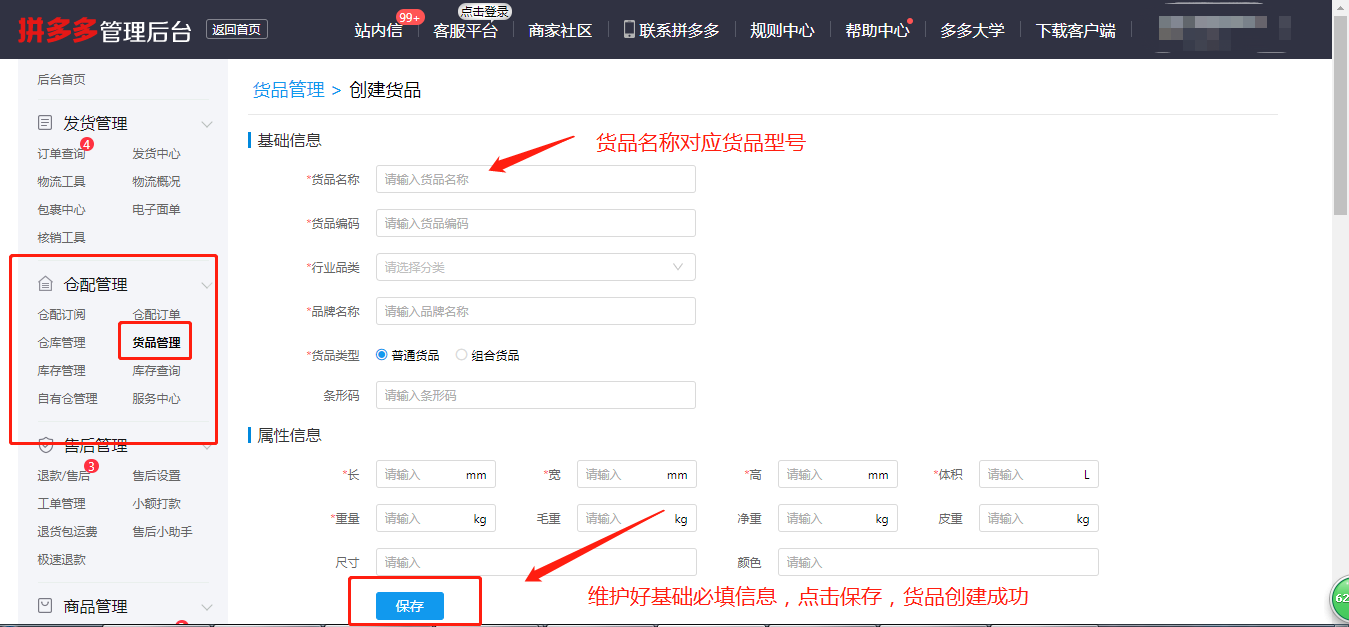Click the 货品管理 breadcrumb link
Image resolution: width=1349 pixels, height=627 pixels.
(288, 90)
